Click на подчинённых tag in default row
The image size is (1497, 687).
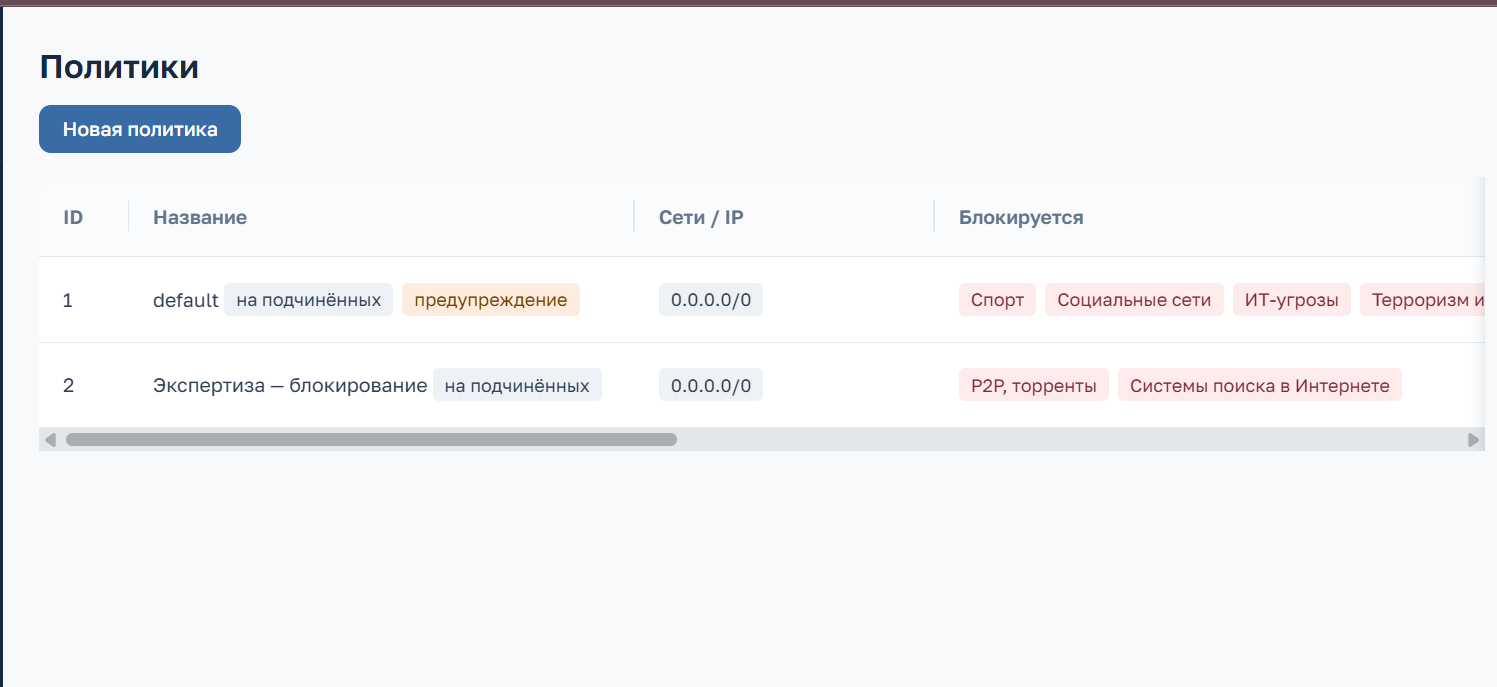pos(308,300)
